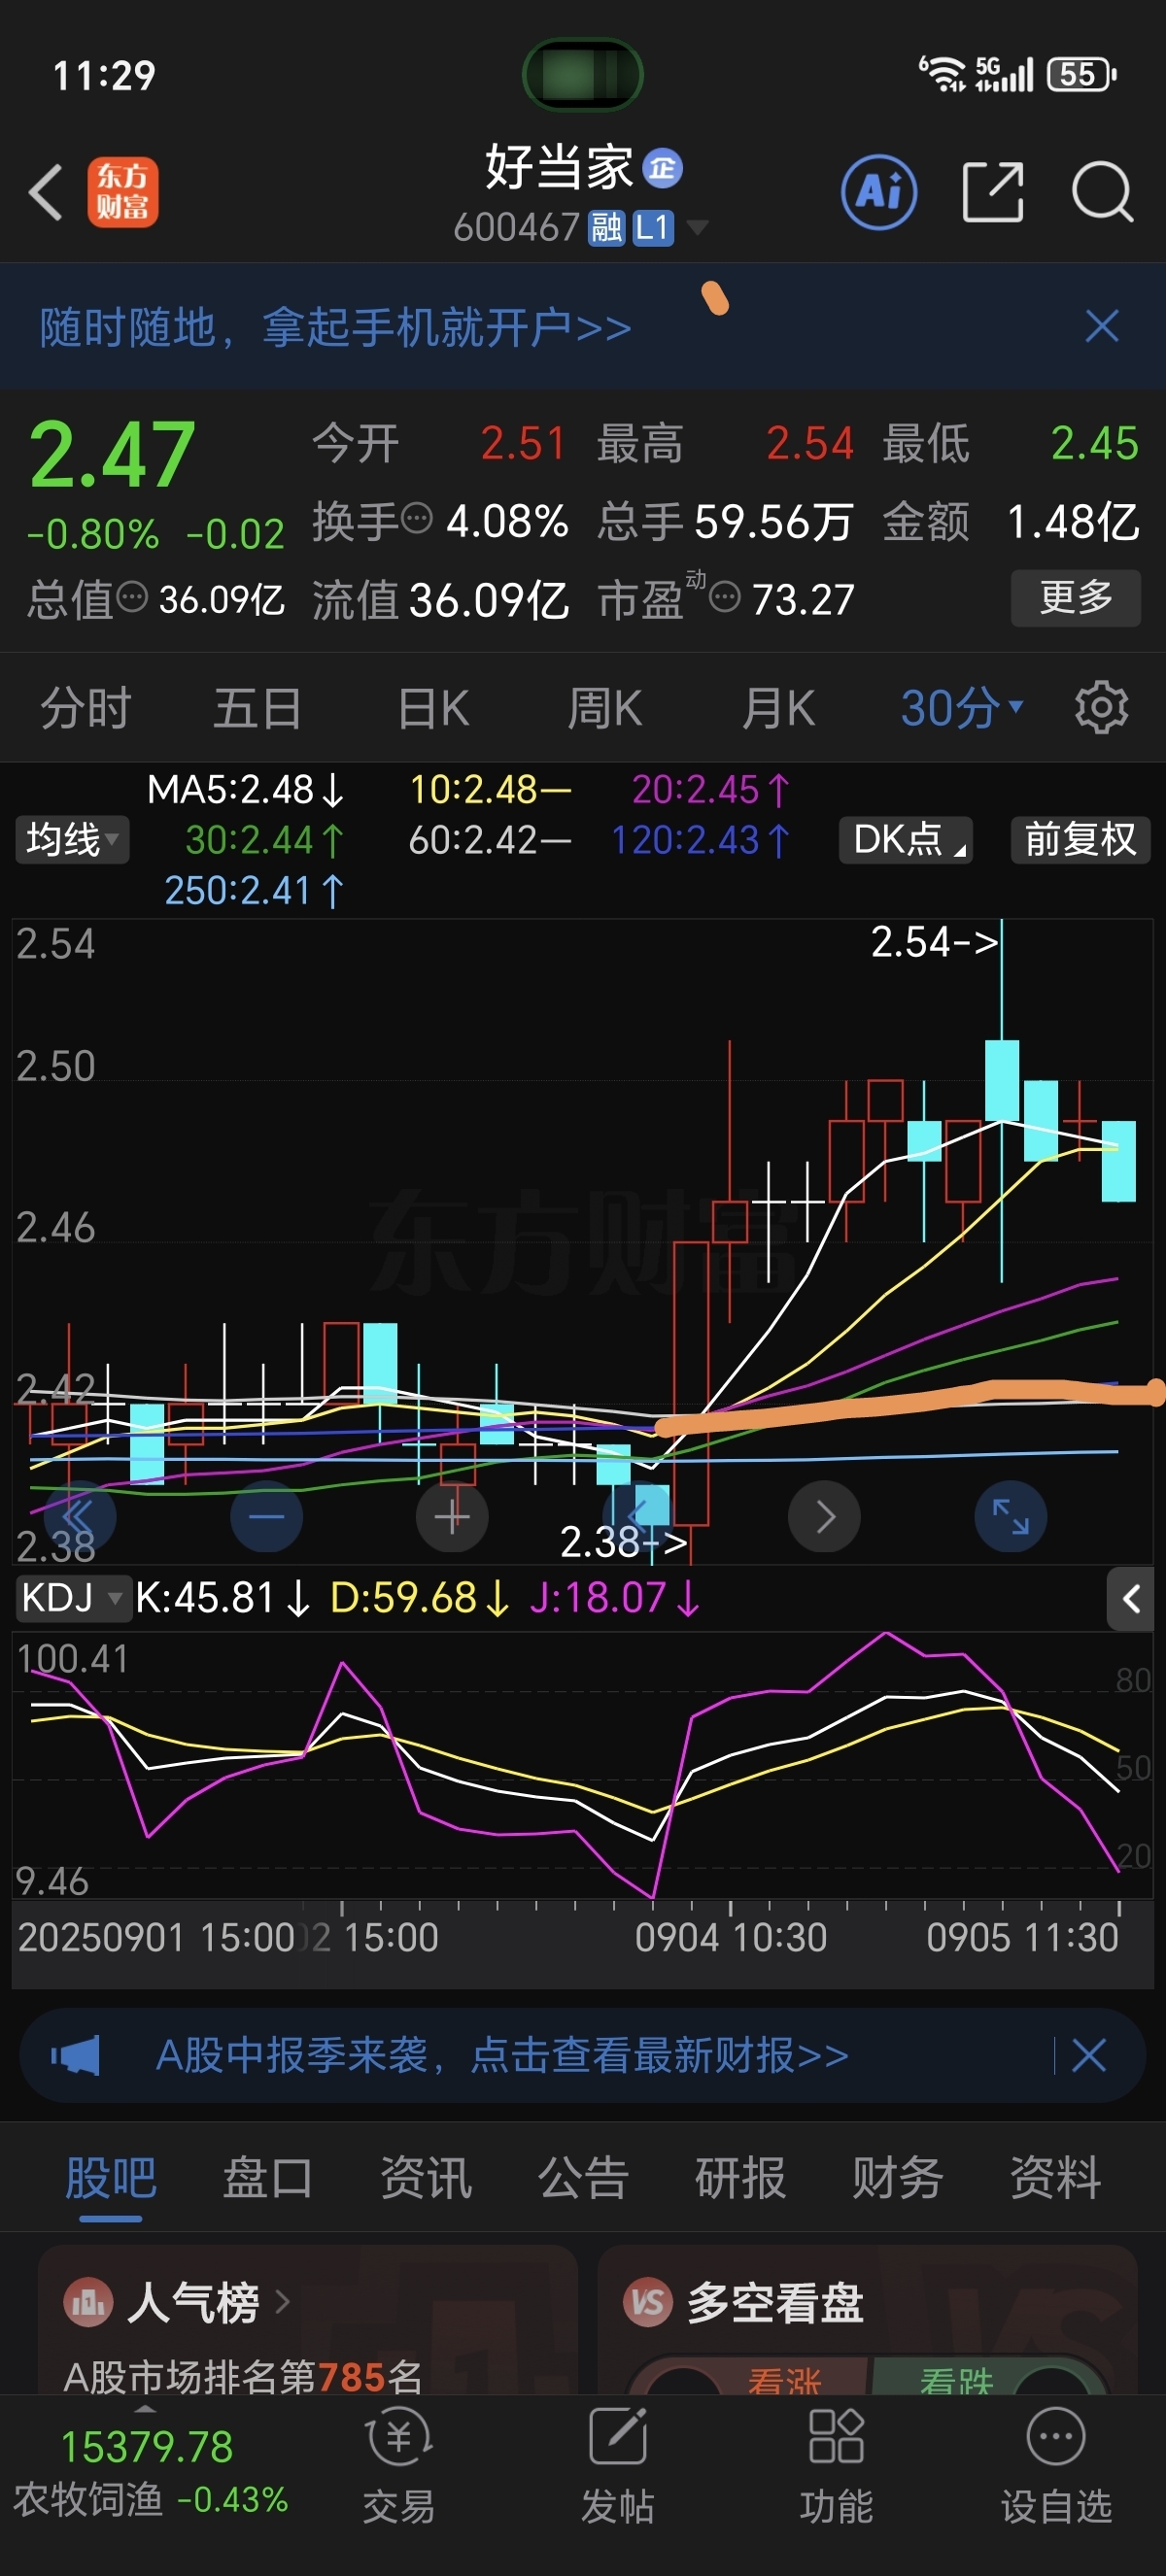This screenshot has height=2576, width=1166.
Task: Tap KDJ K:45.81 value
Action: tap(223, 1598)
